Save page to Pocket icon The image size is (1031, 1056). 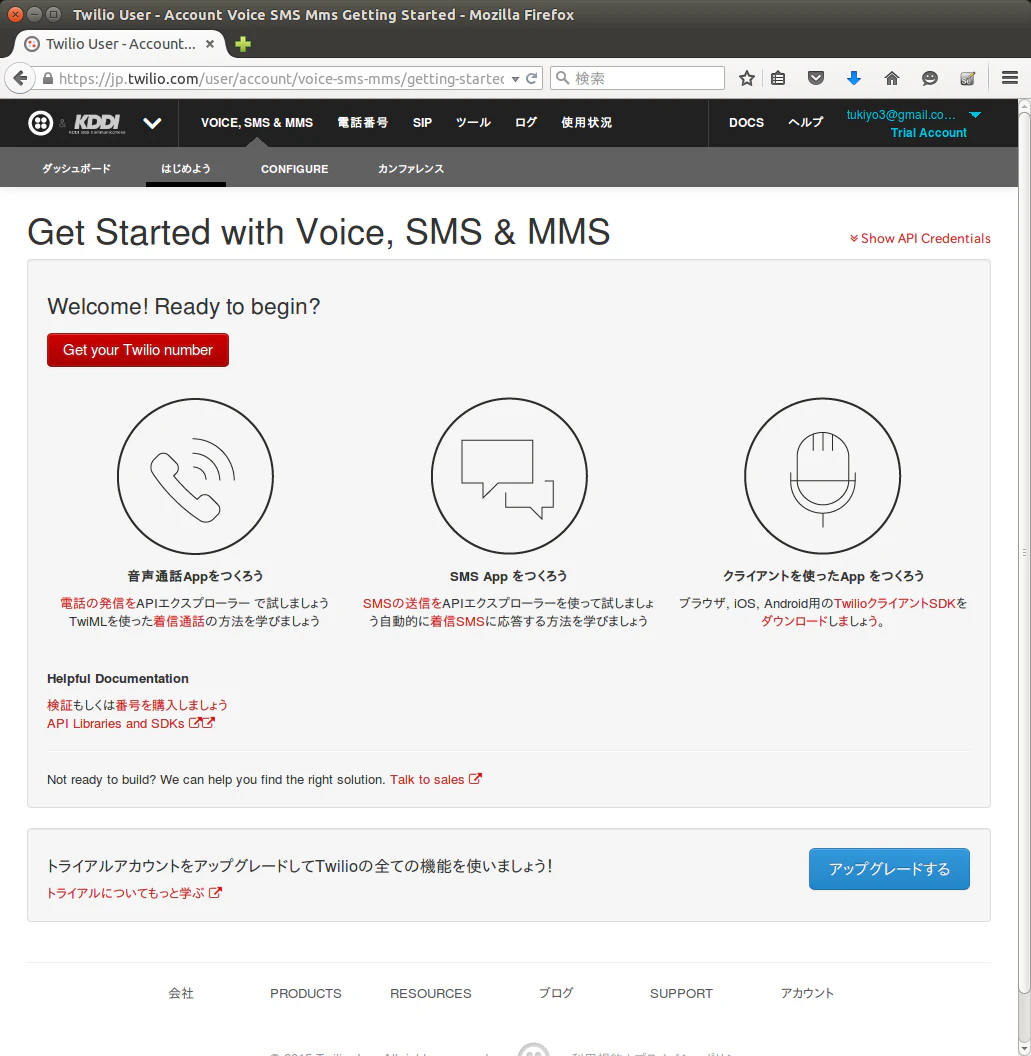click(x=816, y=78)
